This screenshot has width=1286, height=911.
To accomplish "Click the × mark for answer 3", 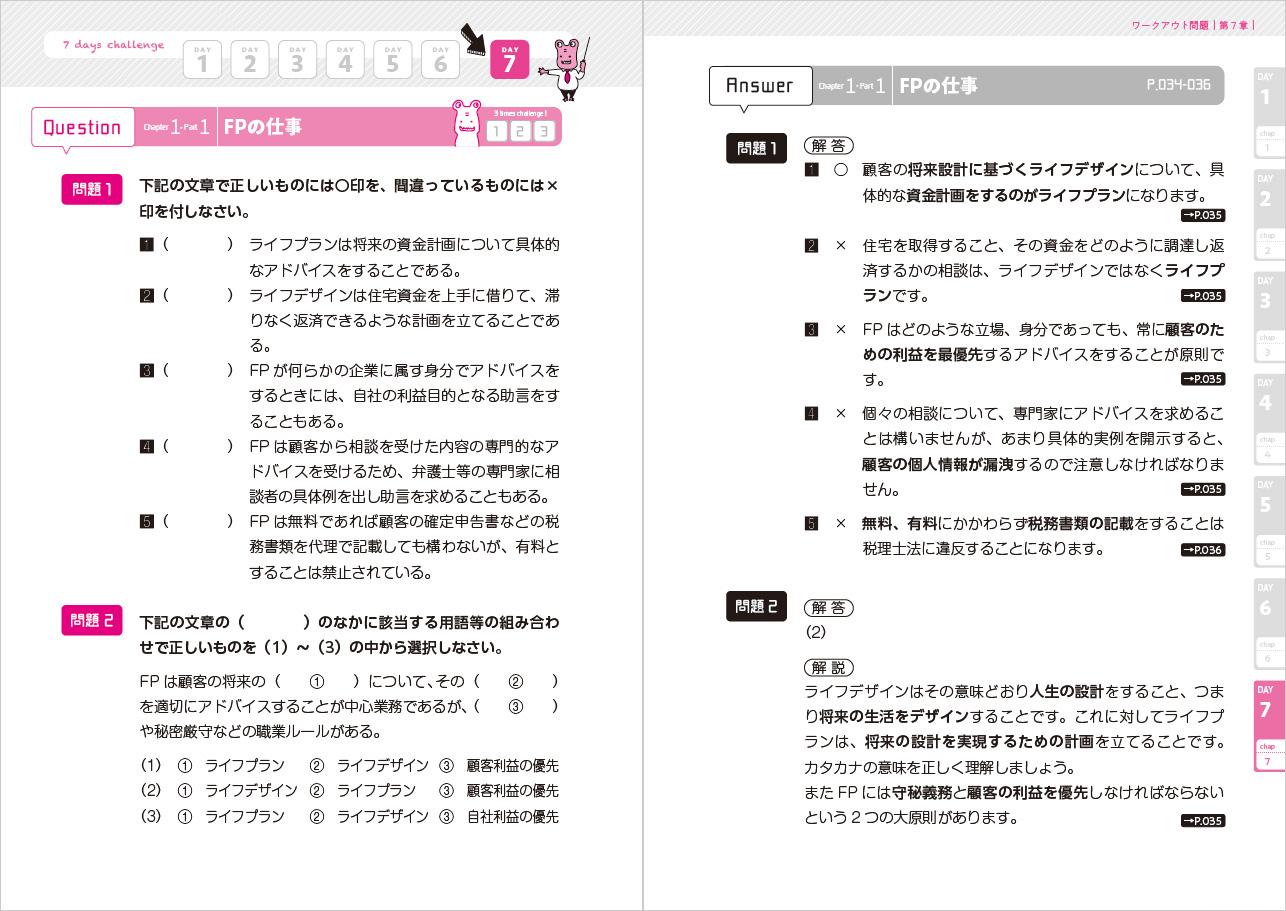I will (841, 329).
